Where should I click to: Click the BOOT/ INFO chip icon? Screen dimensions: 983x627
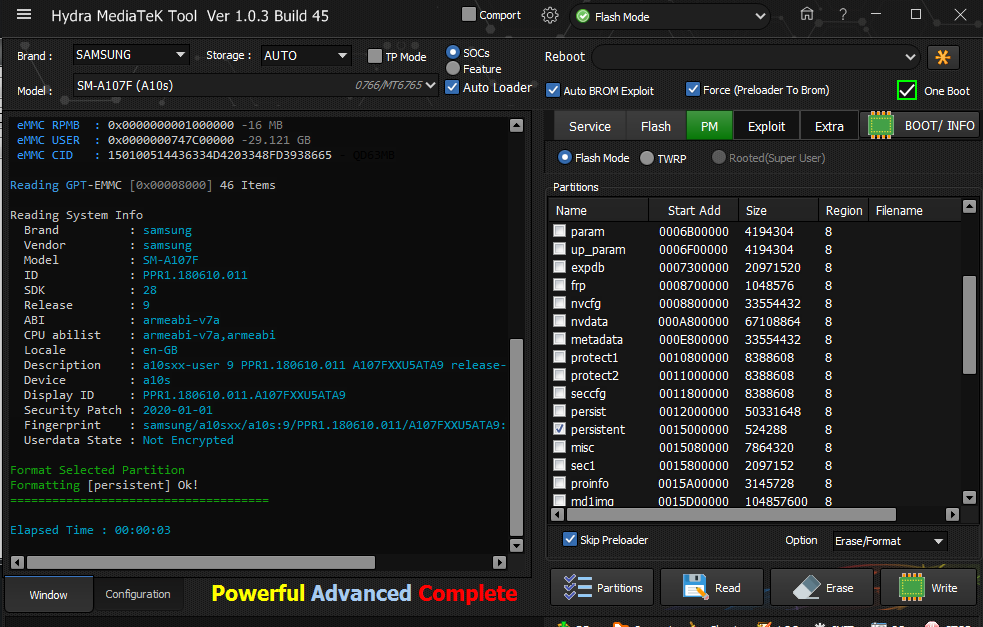tap(880, 125)
